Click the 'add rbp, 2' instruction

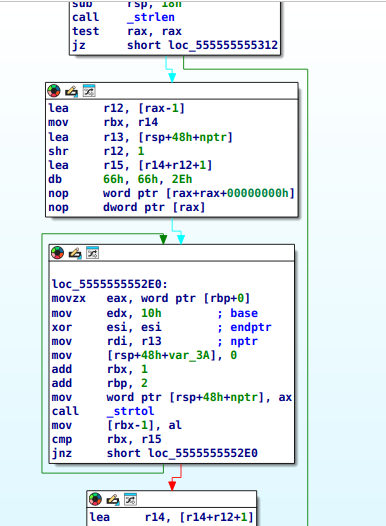click(100, 383)
